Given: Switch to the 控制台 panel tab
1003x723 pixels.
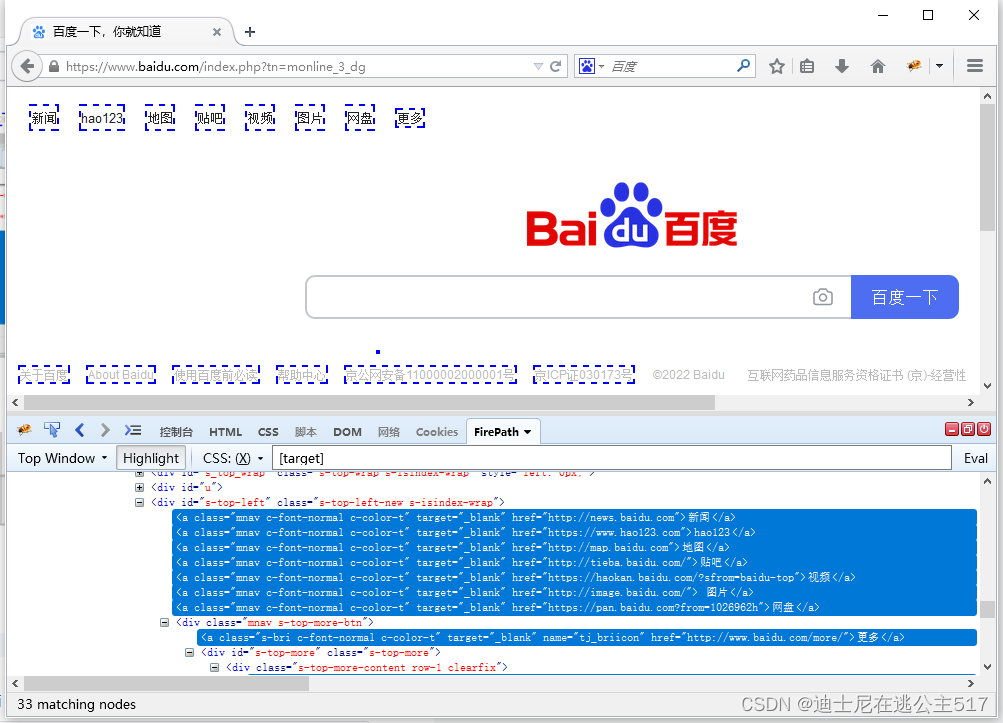Looking at the screenshot, I should (176, 432).
